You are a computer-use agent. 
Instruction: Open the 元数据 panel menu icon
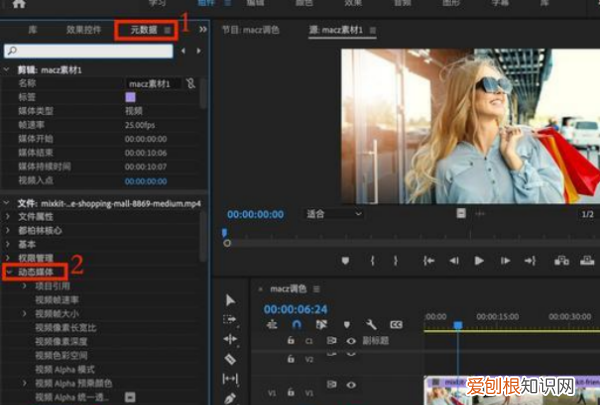[x=167, y=30]
